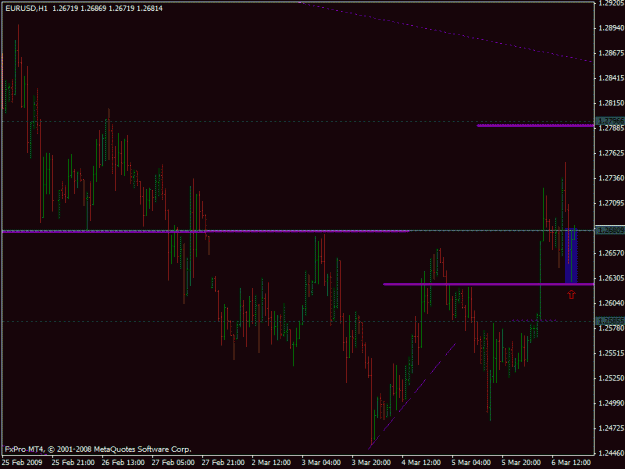Click the 1.25780 price scale value
625x469 pixels.
pyautogui.click(x=611, y=328)
